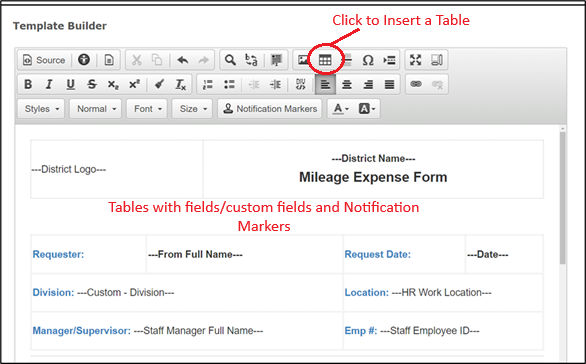Click the Location: label
Screen dimensions: 586x364
point(367,292)
